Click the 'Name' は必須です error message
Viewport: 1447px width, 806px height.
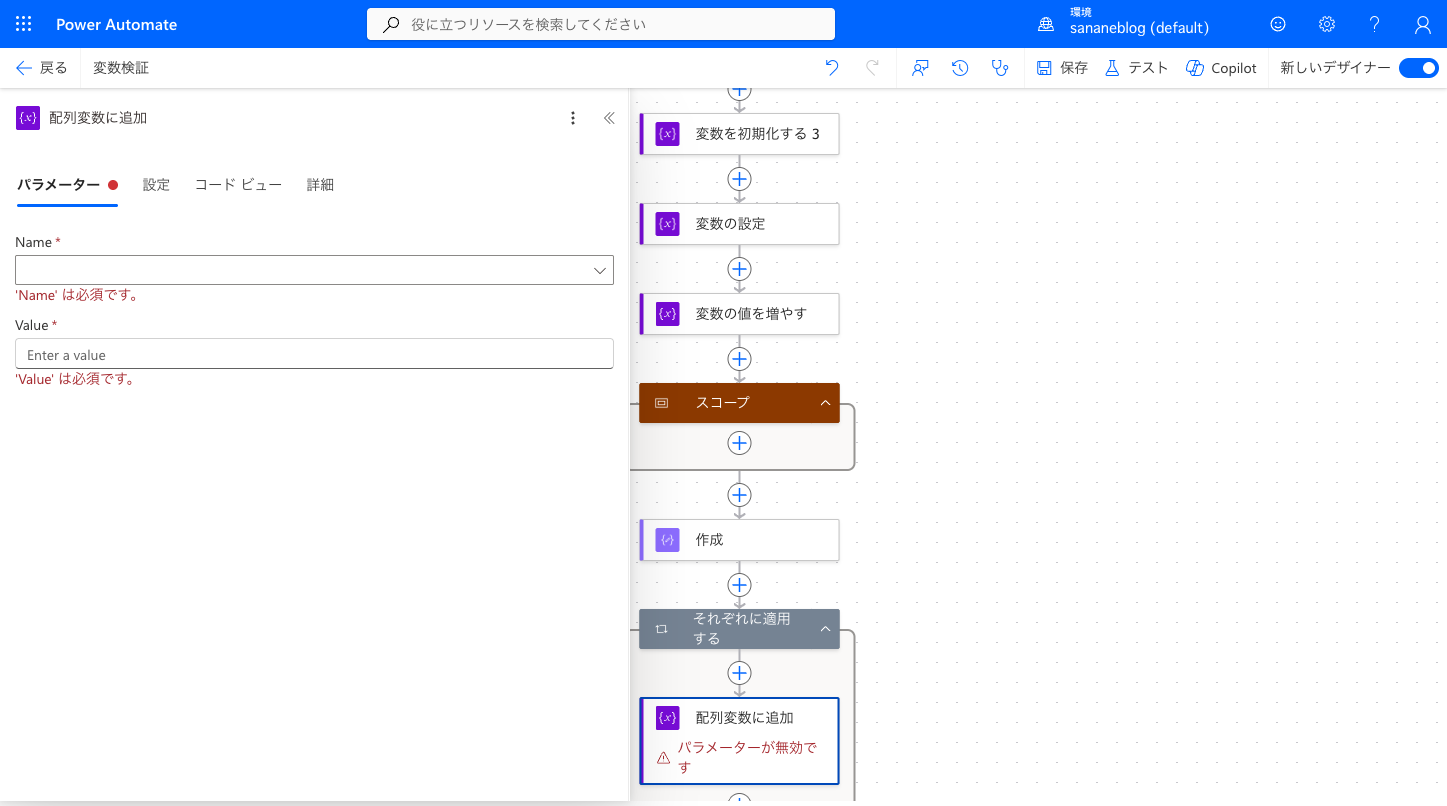click(x=77, y=295)
